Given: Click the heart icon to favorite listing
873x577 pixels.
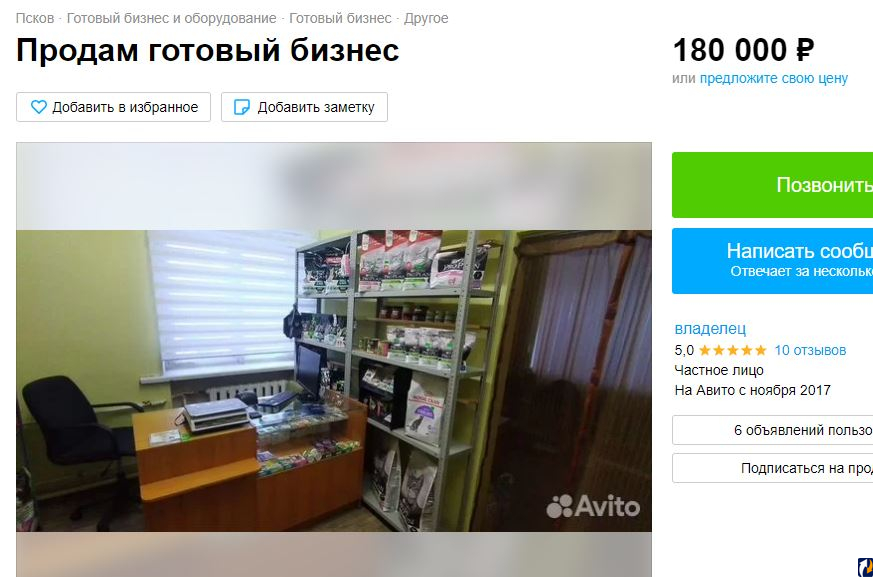Looking at the screenshot, I should (x=38, y=107).
